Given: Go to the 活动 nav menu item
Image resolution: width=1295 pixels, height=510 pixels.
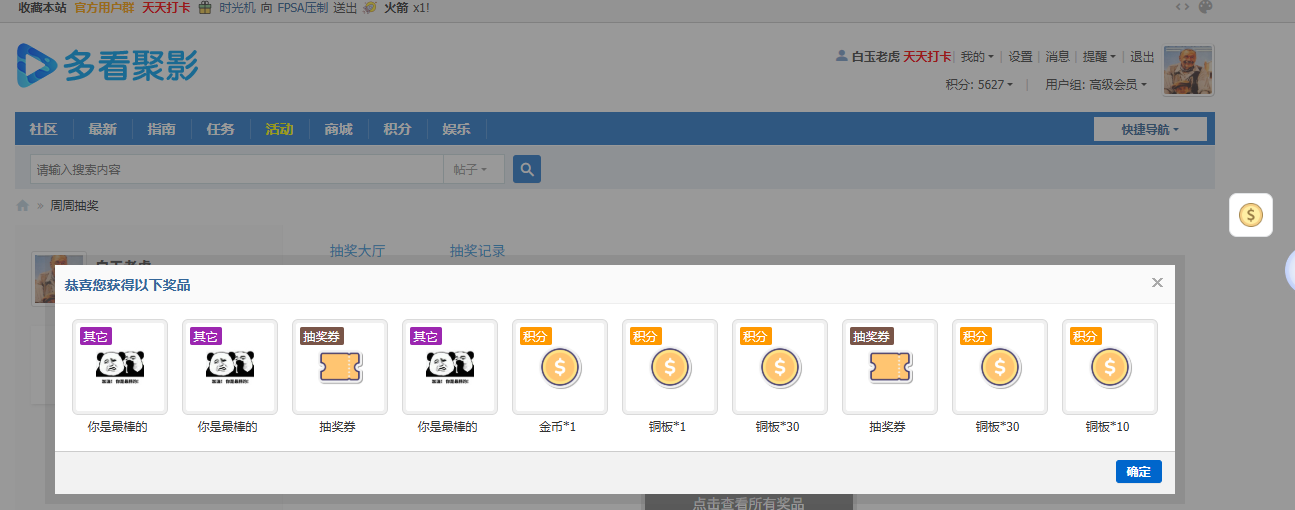Looking at the screenshot, I should pos(279,129).
